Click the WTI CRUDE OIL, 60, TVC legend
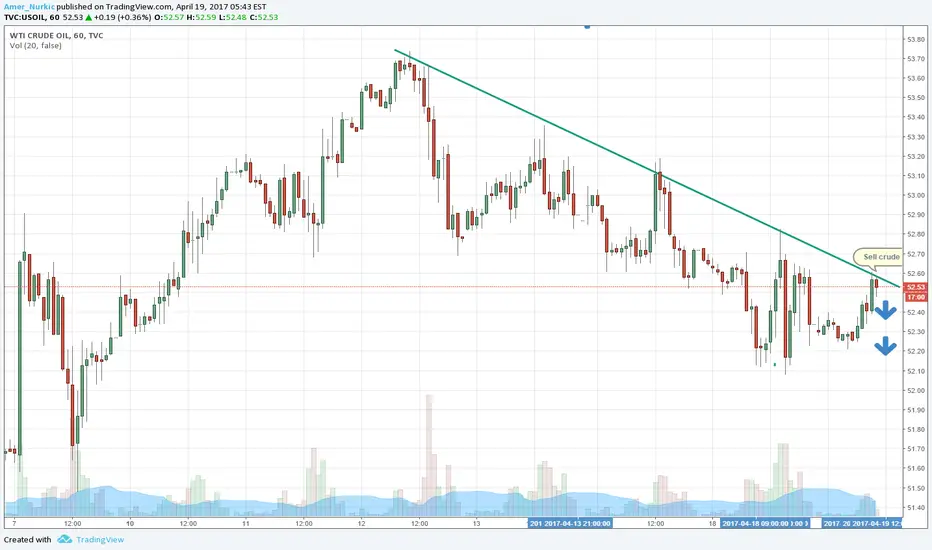 (56, 36)
